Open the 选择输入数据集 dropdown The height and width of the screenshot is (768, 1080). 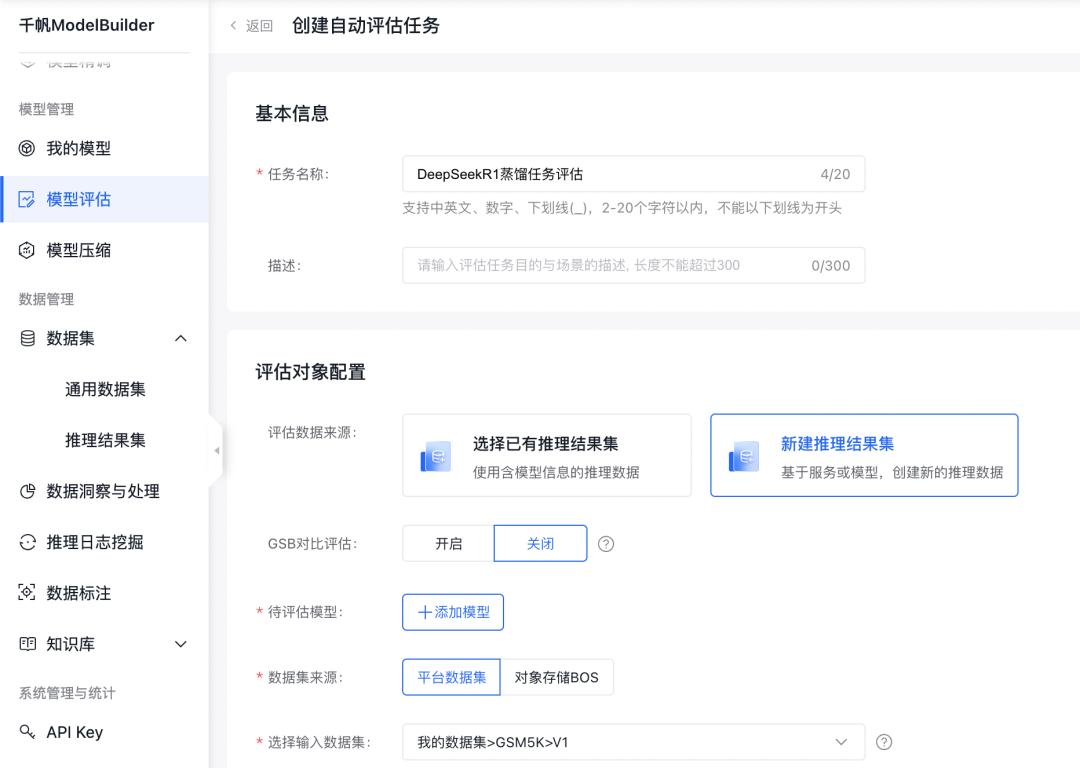[x=633, y=742]
